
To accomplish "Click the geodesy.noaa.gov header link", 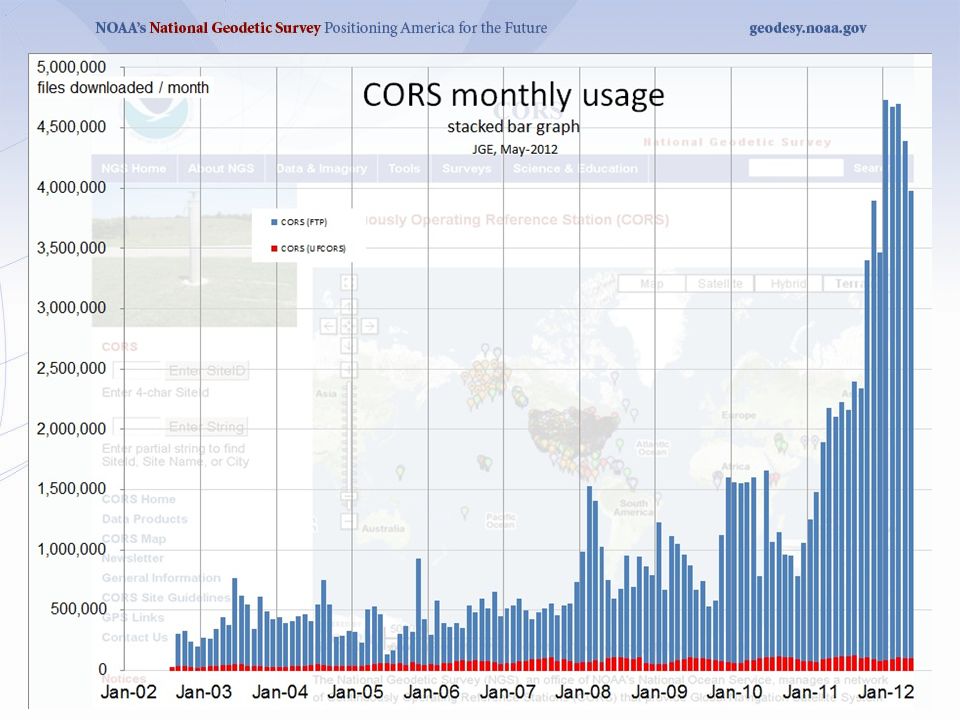I will pos(808,28).
